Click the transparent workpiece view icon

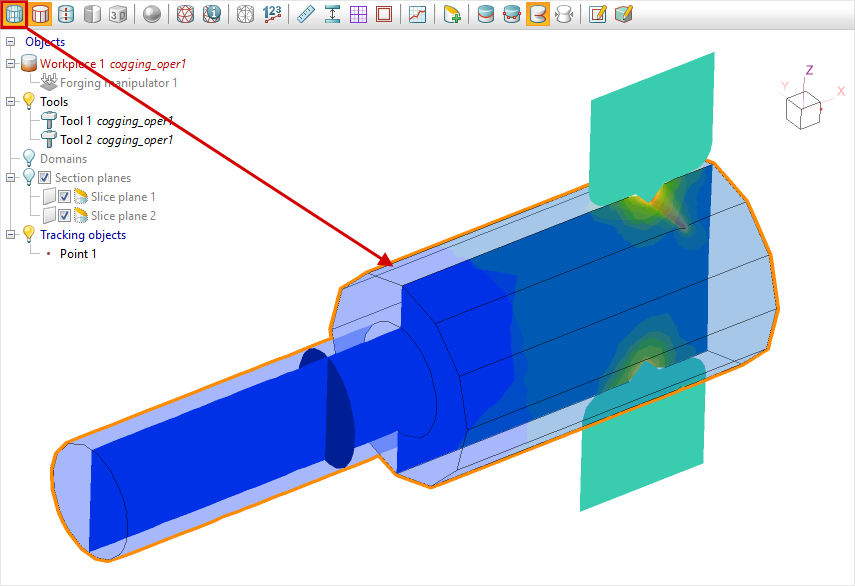15,15
